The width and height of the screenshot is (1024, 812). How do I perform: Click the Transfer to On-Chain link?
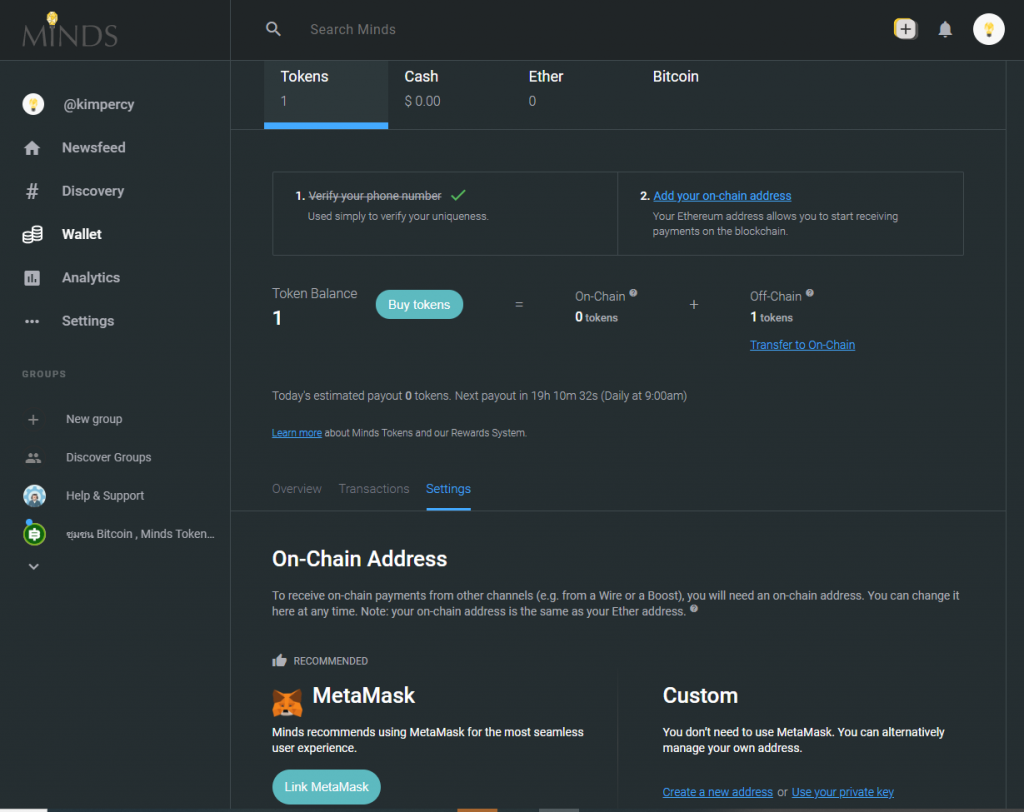(802, 345)
